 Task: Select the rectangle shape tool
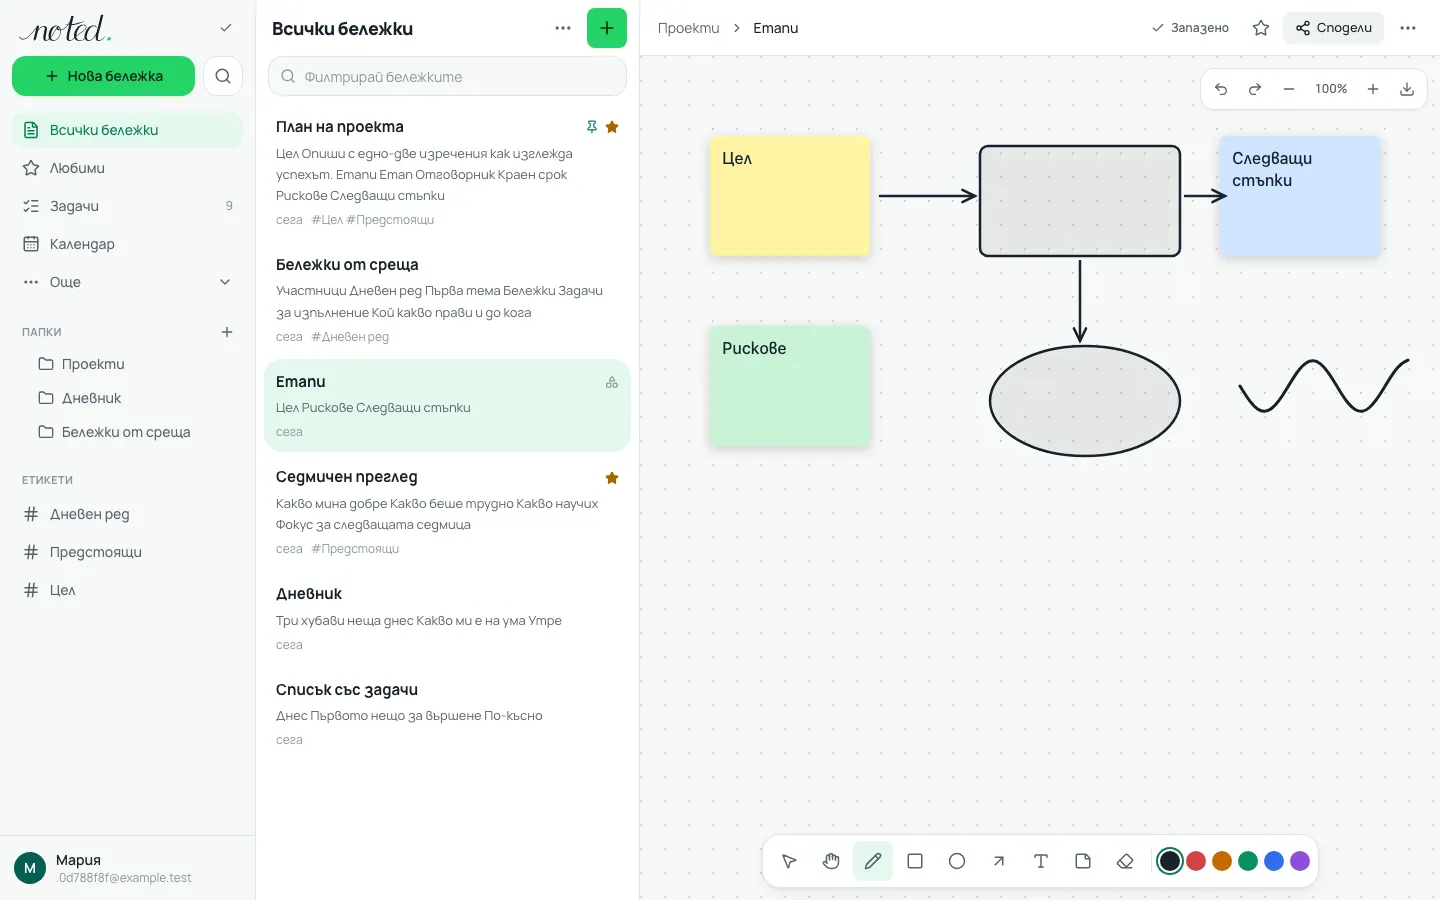click(915, 861)
